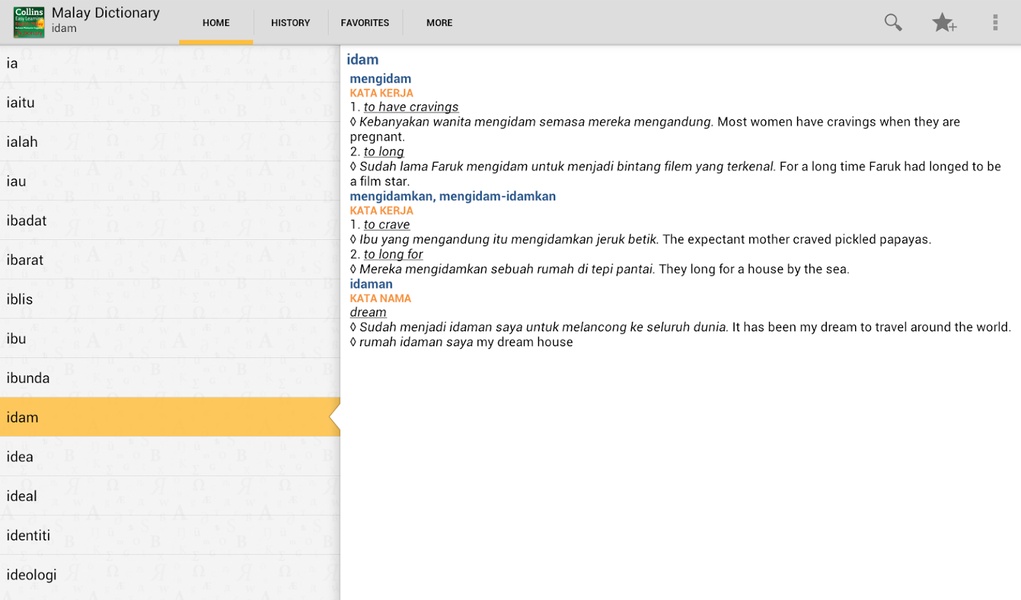Open the HISTORY tab
The width and height of the screenshot is (1021, 600).
pyautogui.click(x=290, y=23)
